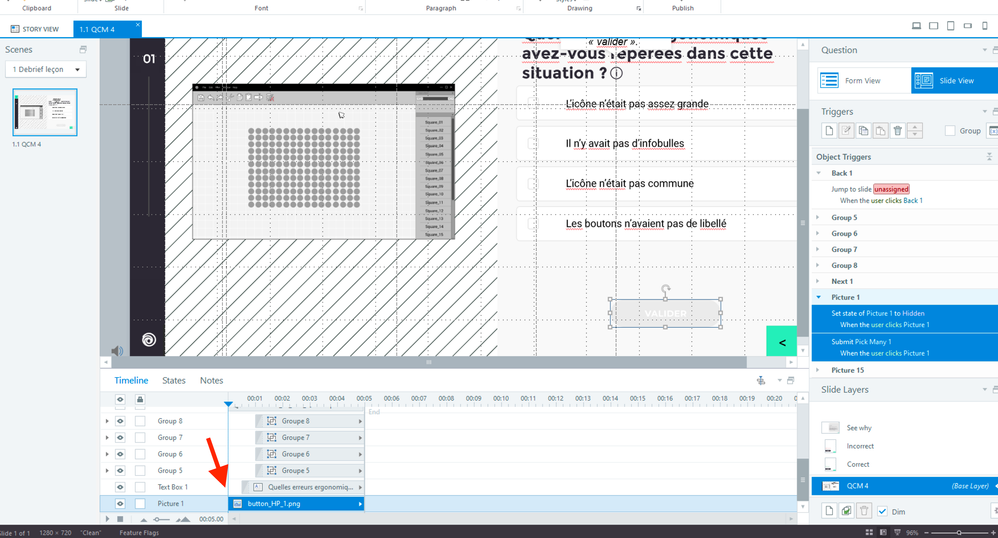Copy the selected trigger

click(863, 131)
